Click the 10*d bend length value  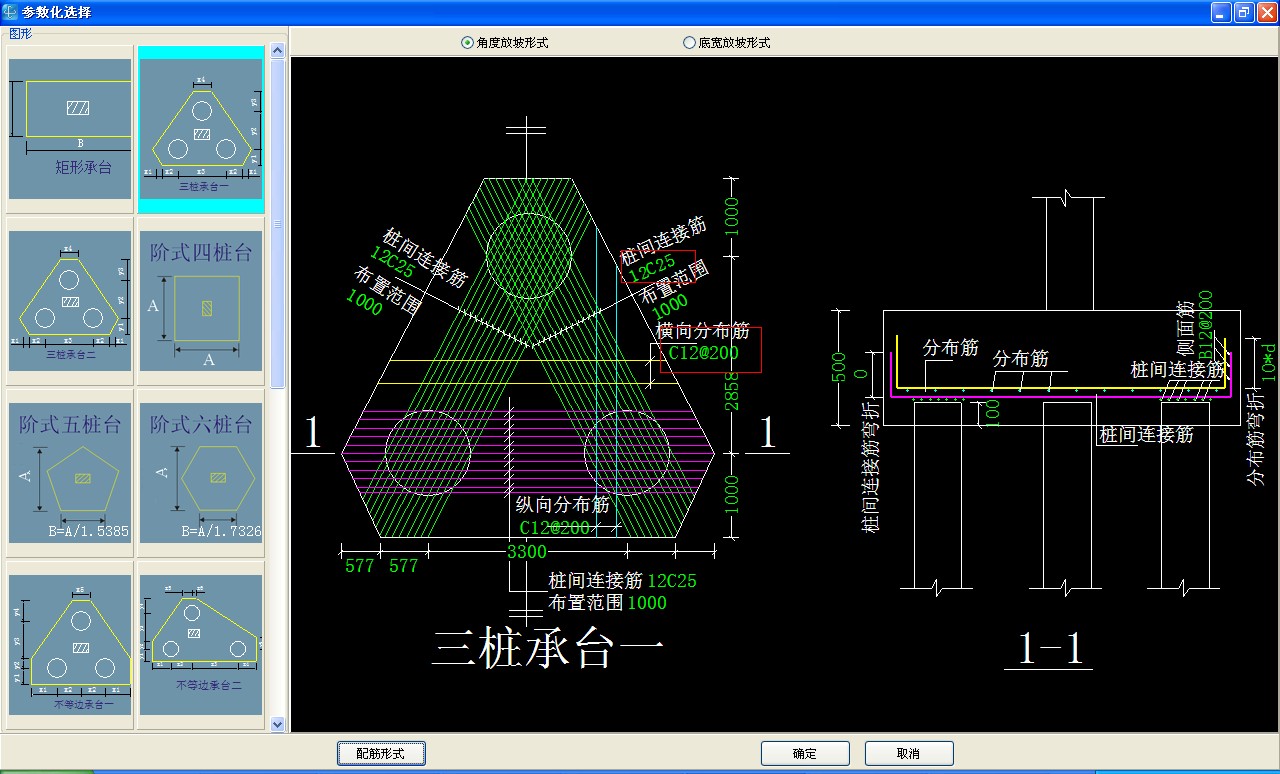pyautogui.click(x=1269, y=362)
